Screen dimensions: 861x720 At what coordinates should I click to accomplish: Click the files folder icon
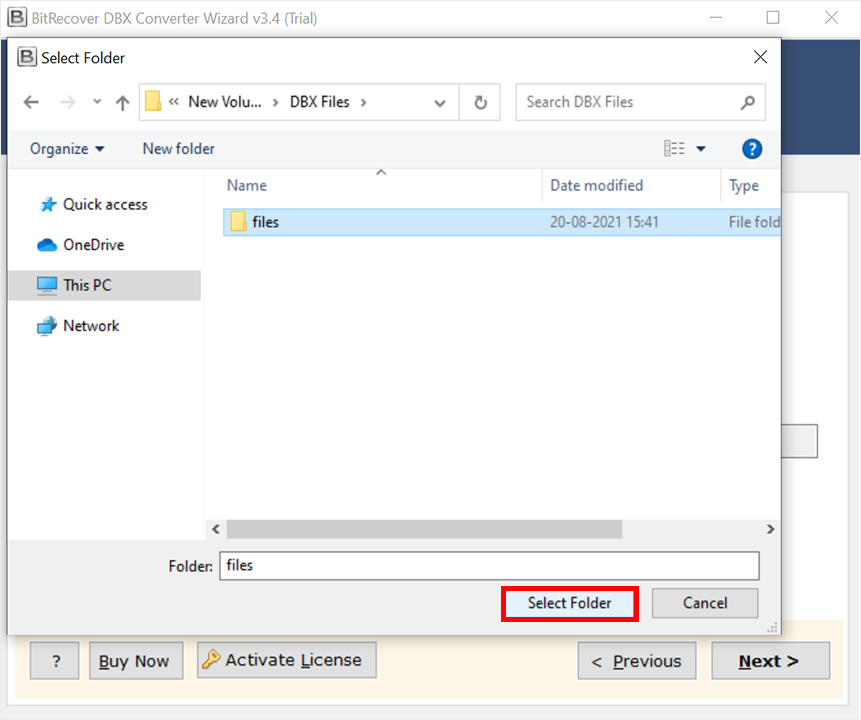[238, 222]
